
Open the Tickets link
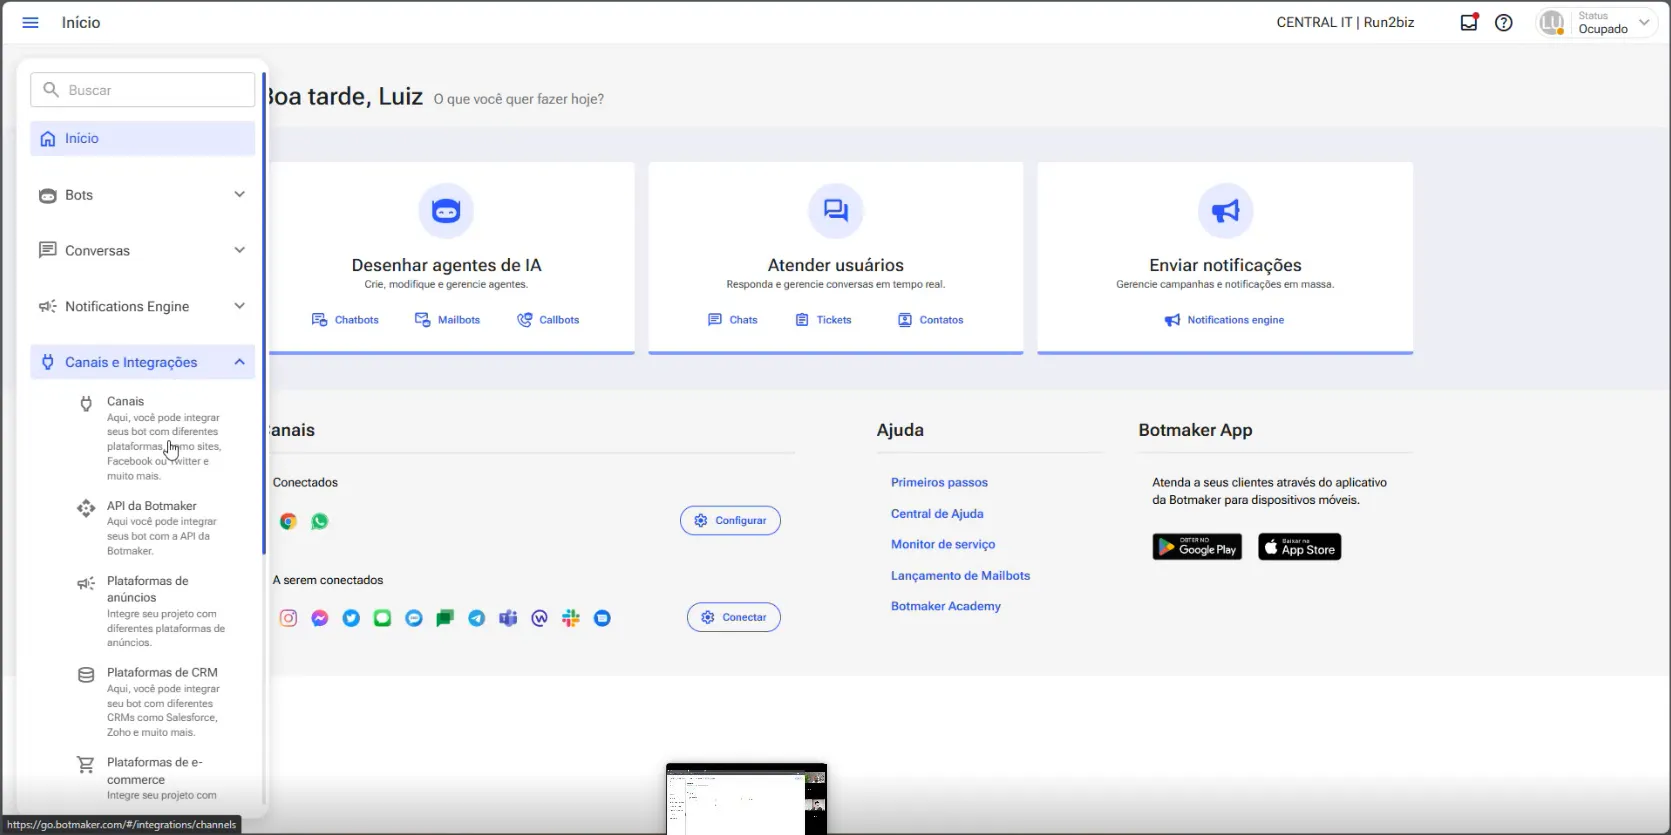[x=824, y=320]
